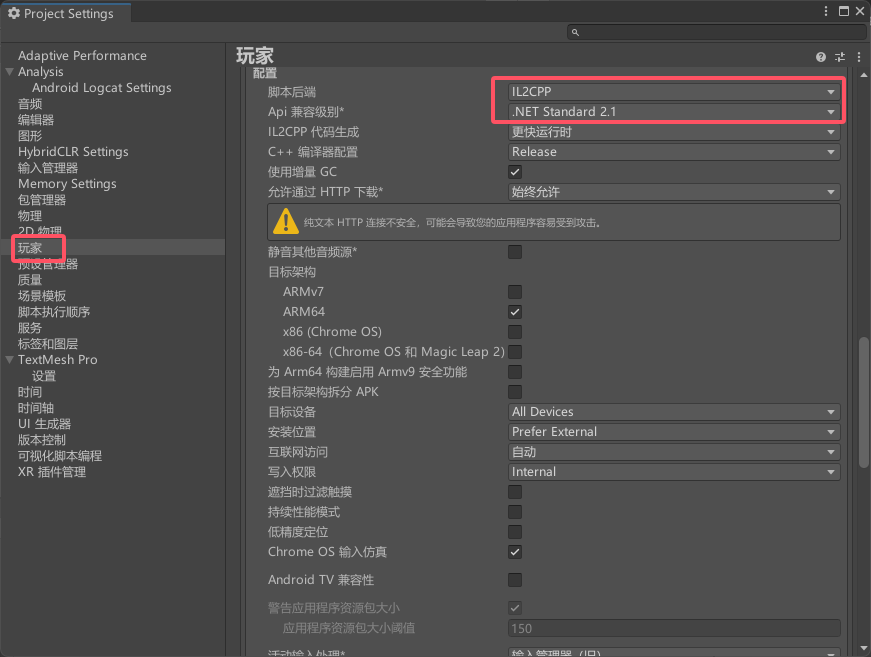Click the Project Settings gear icon
Screen dimensions: 871x657
(14, 14)
